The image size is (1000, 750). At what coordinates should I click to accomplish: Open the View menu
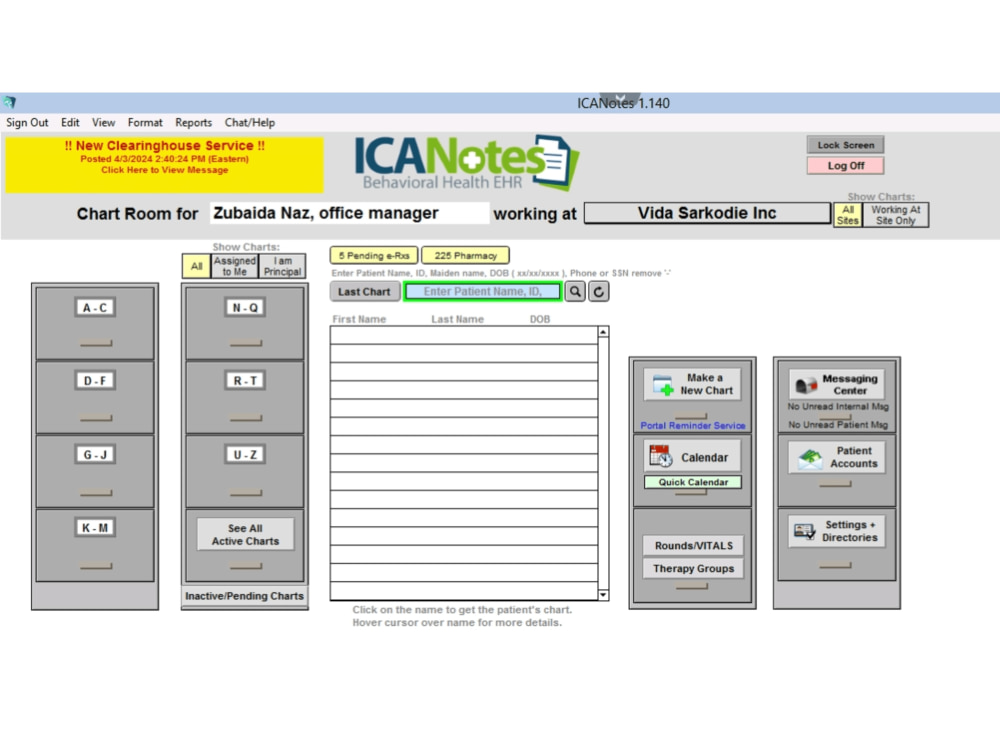[x=103, y=122]
